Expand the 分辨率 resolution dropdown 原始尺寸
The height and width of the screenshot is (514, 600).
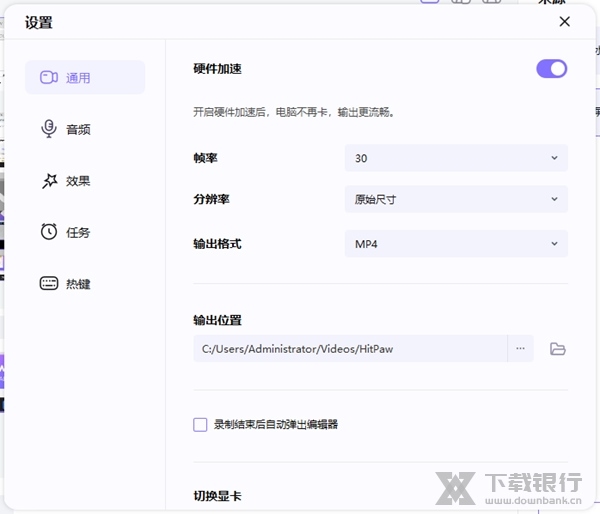456,199
